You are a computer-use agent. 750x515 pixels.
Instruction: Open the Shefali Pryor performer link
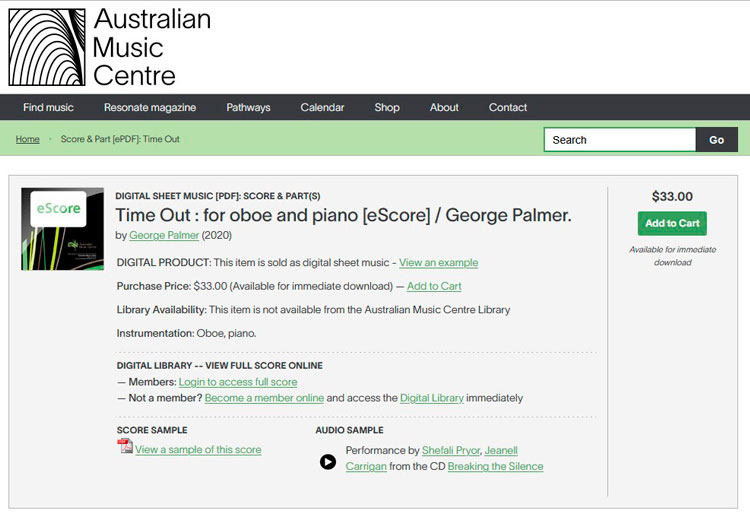click(451, 450)
